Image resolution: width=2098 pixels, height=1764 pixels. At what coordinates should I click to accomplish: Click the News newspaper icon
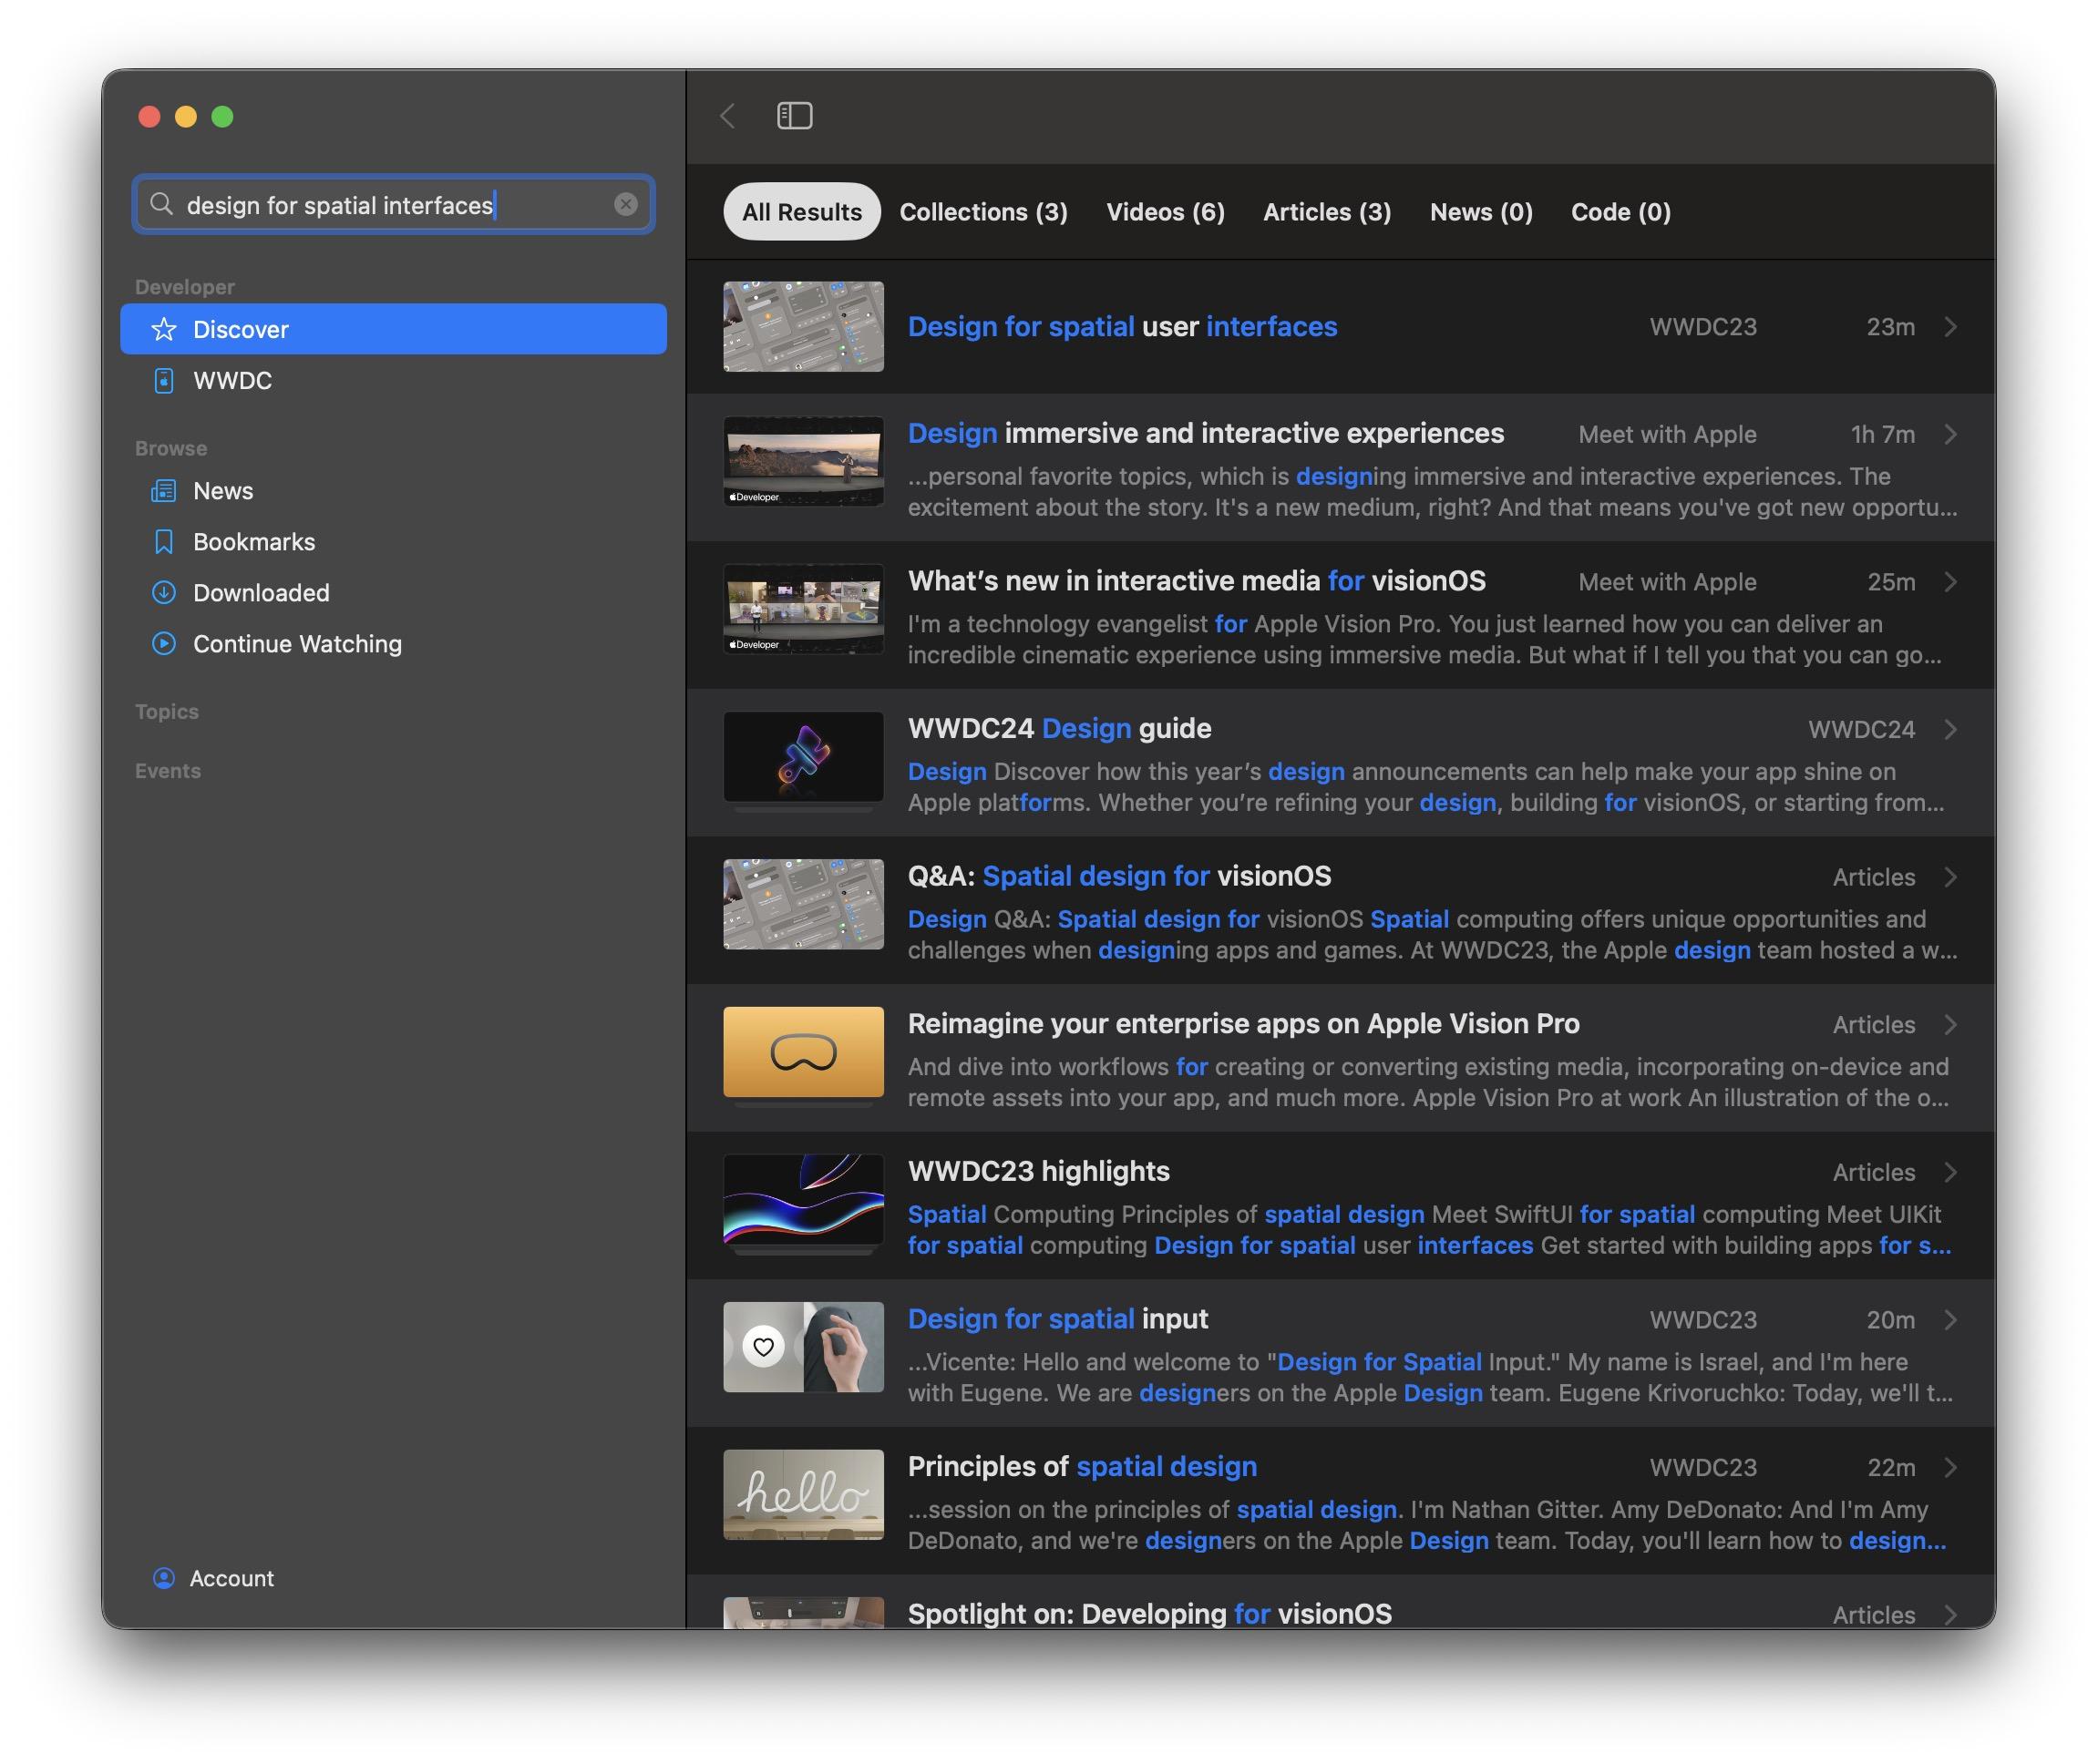tap(164, 490)
